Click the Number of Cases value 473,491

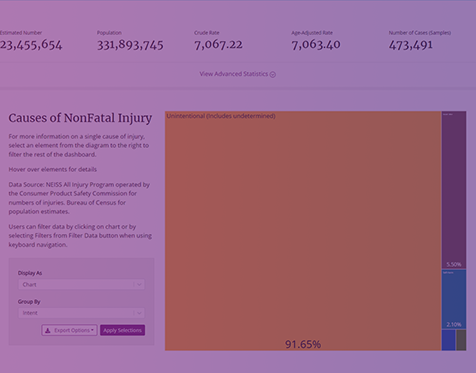pyautogui.click(x=411, y=45)
